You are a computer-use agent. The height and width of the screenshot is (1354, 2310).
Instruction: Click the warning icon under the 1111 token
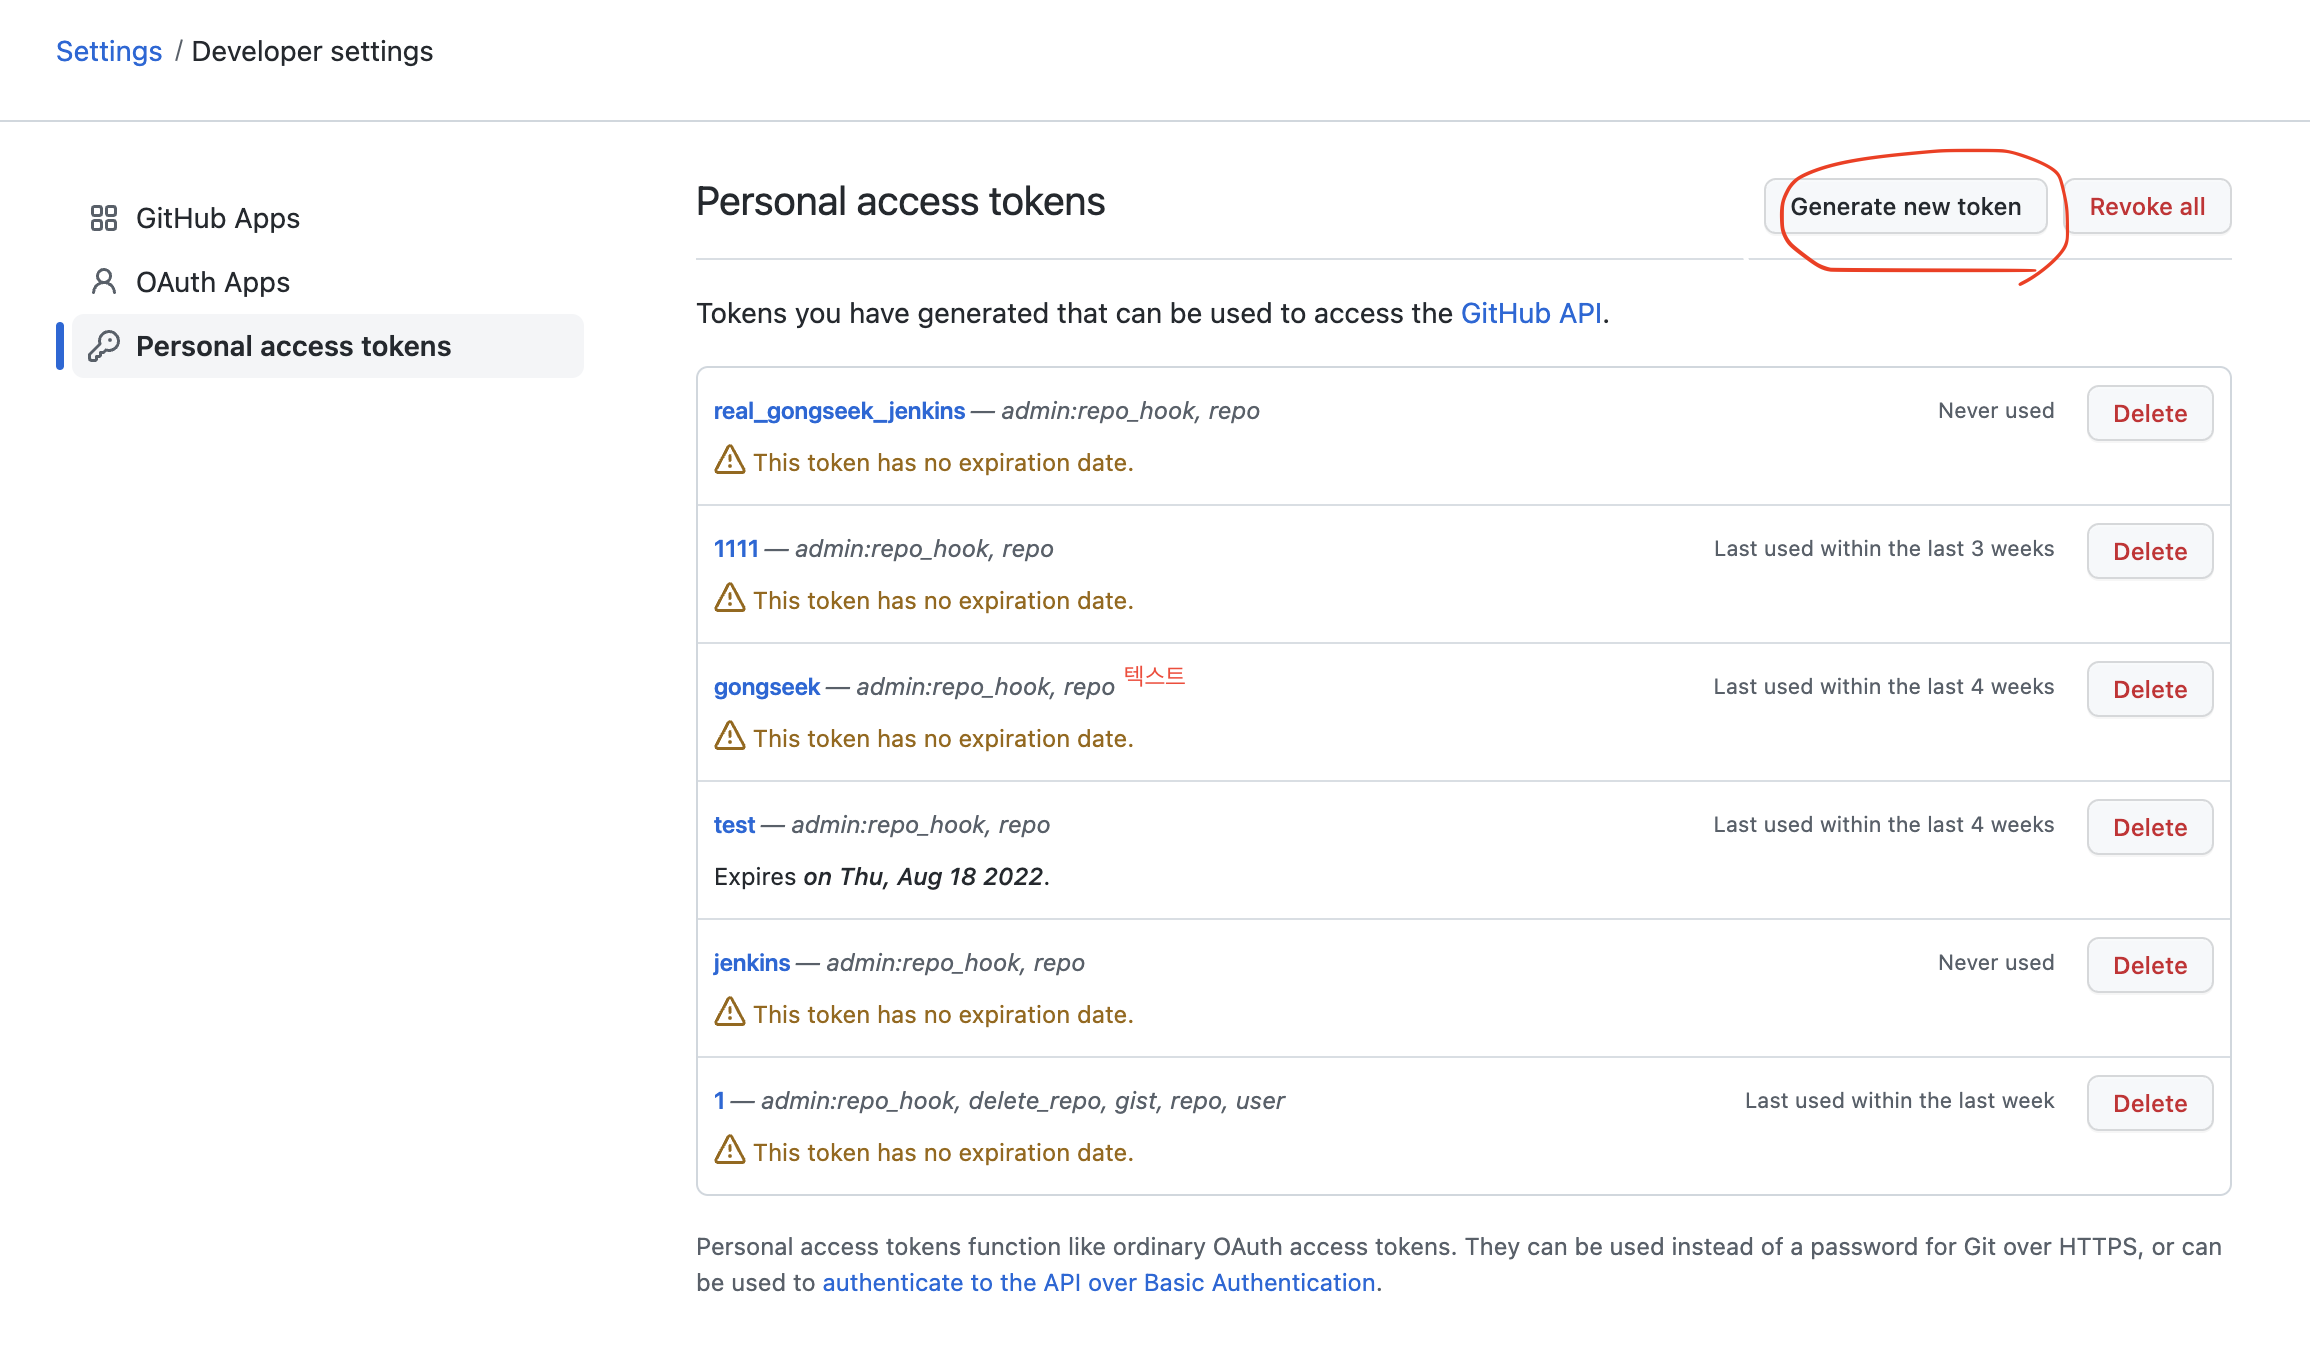(x=730, y=598)
